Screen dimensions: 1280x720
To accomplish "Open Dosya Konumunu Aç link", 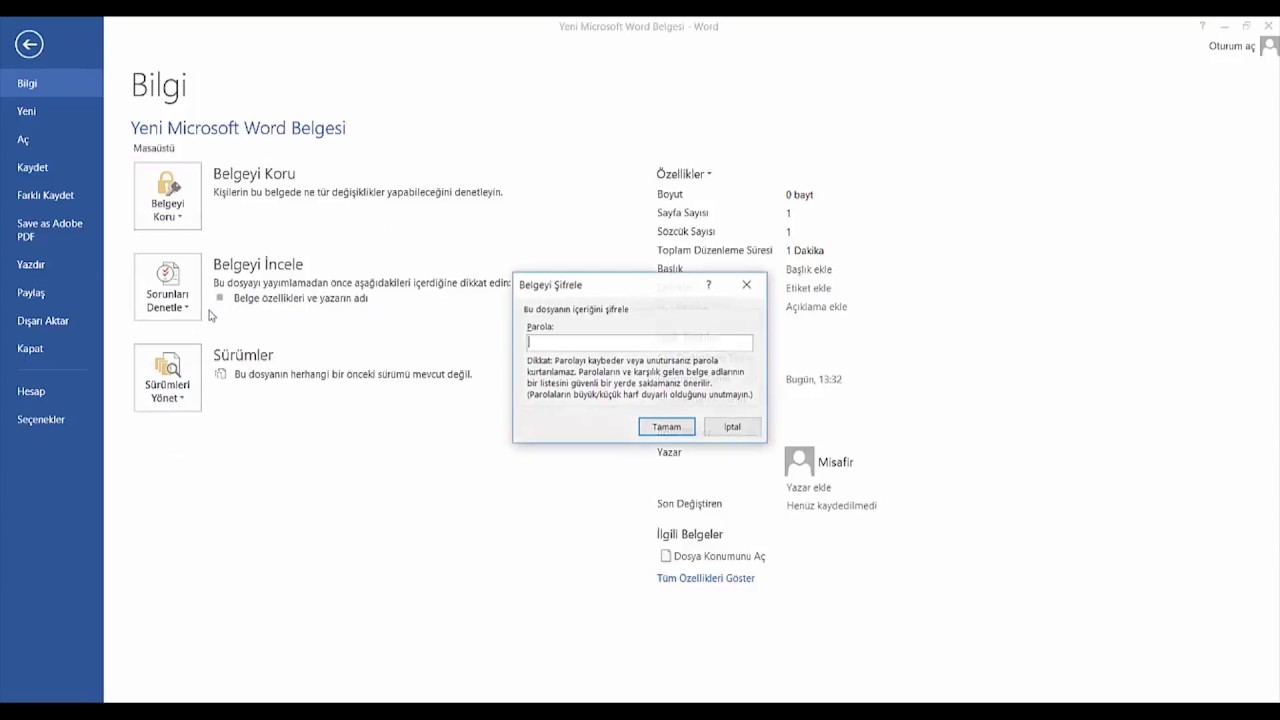I will click(713, 556).
